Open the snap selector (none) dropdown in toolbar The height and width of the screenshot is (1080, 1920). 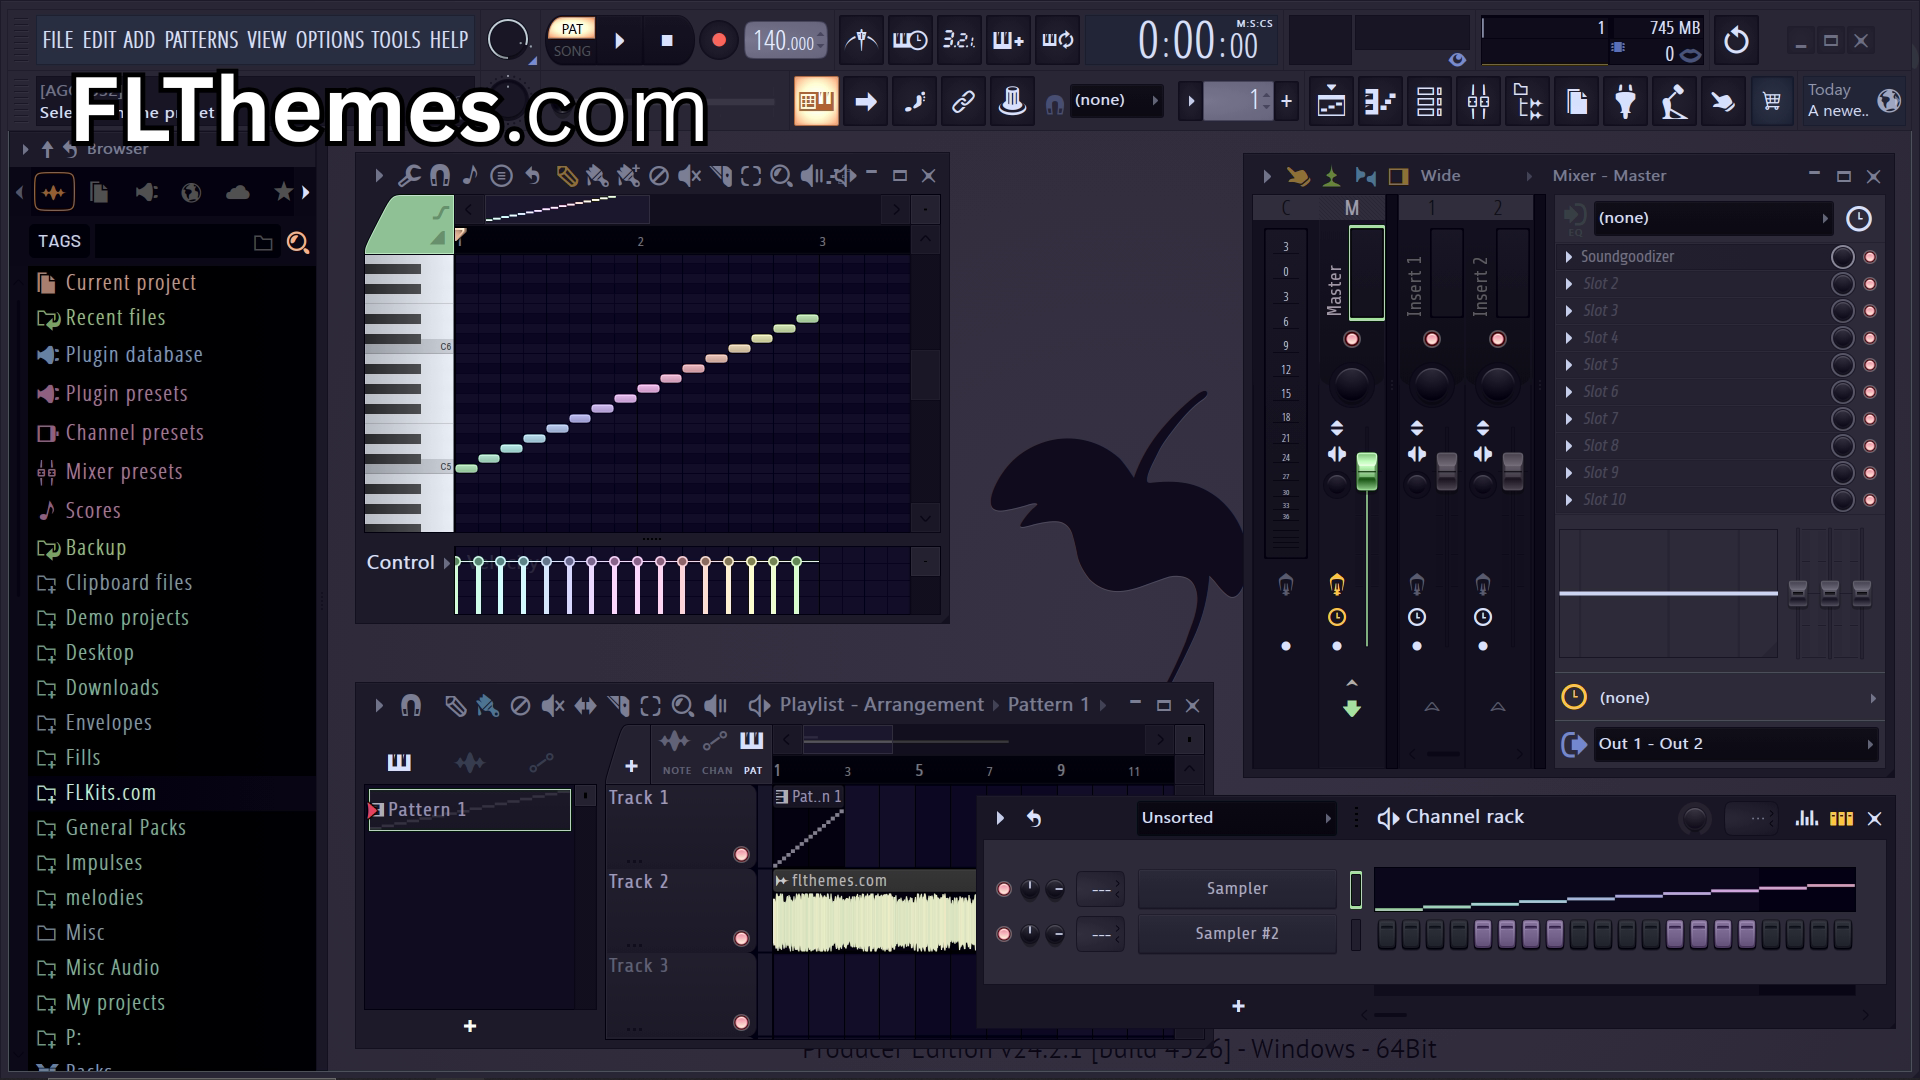click(1116, 101)
